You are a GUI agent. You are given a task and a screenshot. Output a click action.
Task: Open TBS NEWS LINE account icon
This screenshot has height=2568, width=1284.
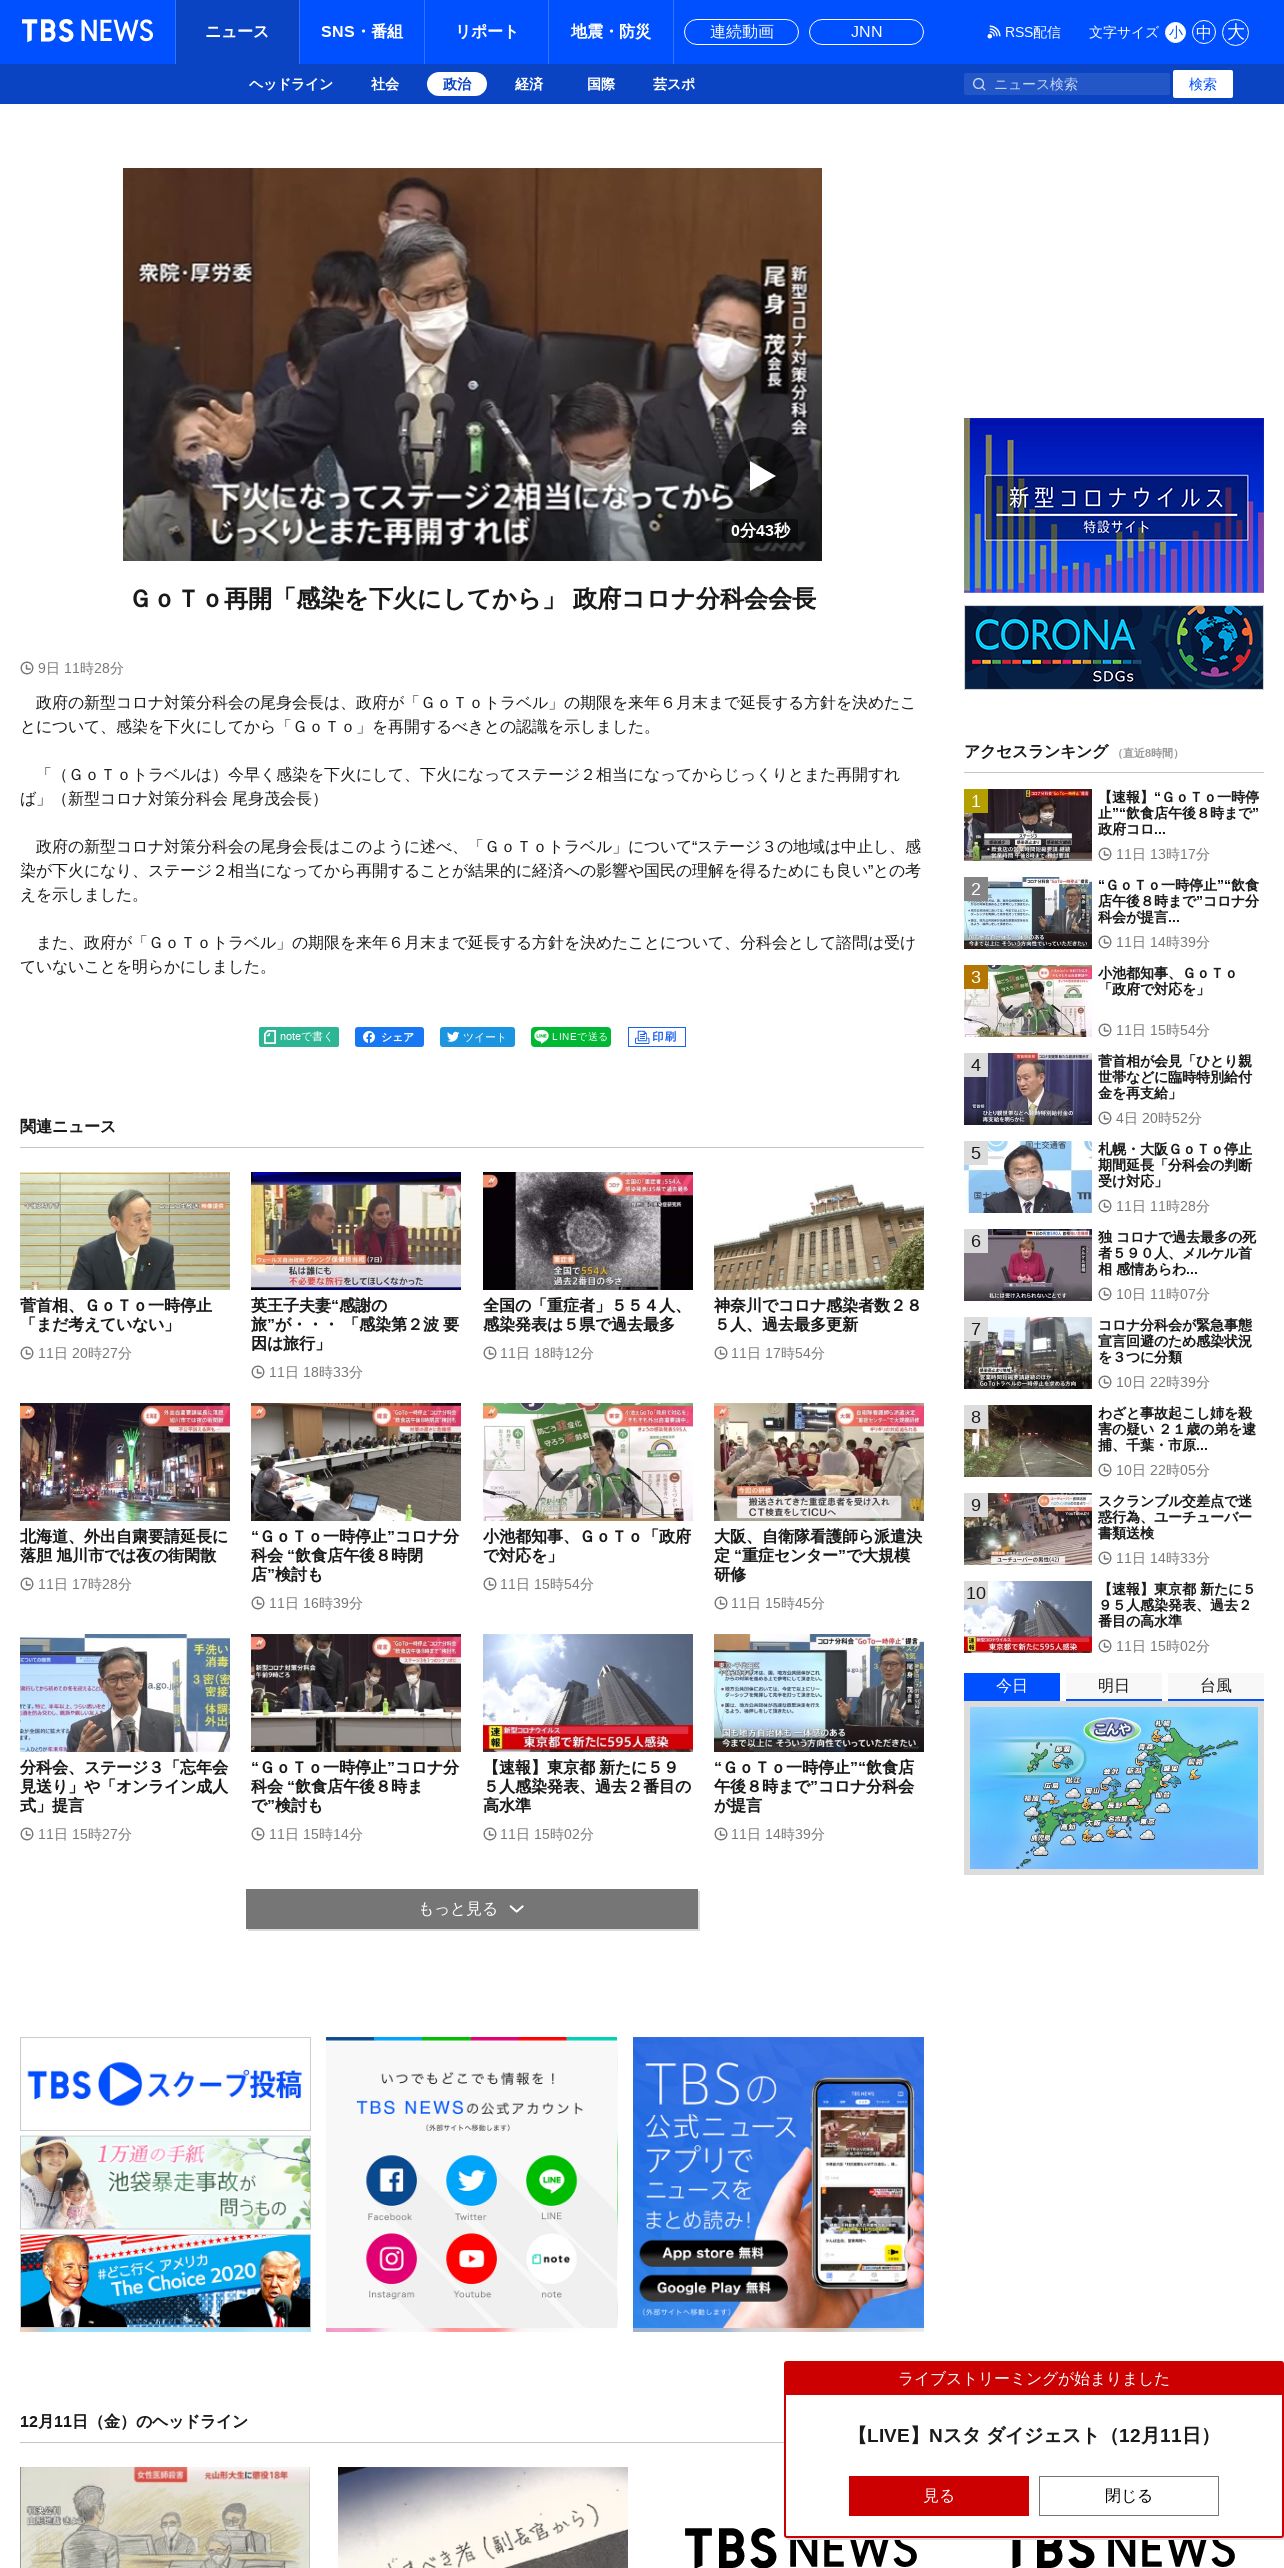tap(551, 2180)
